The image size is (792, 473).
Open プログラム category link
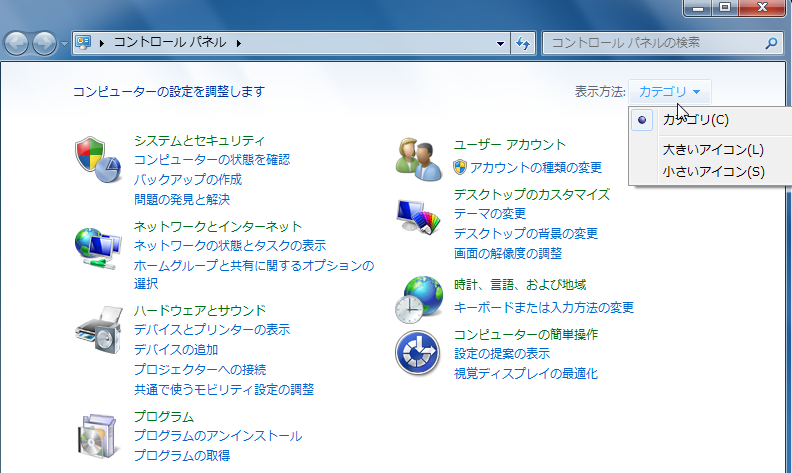[x=164, y=417]
